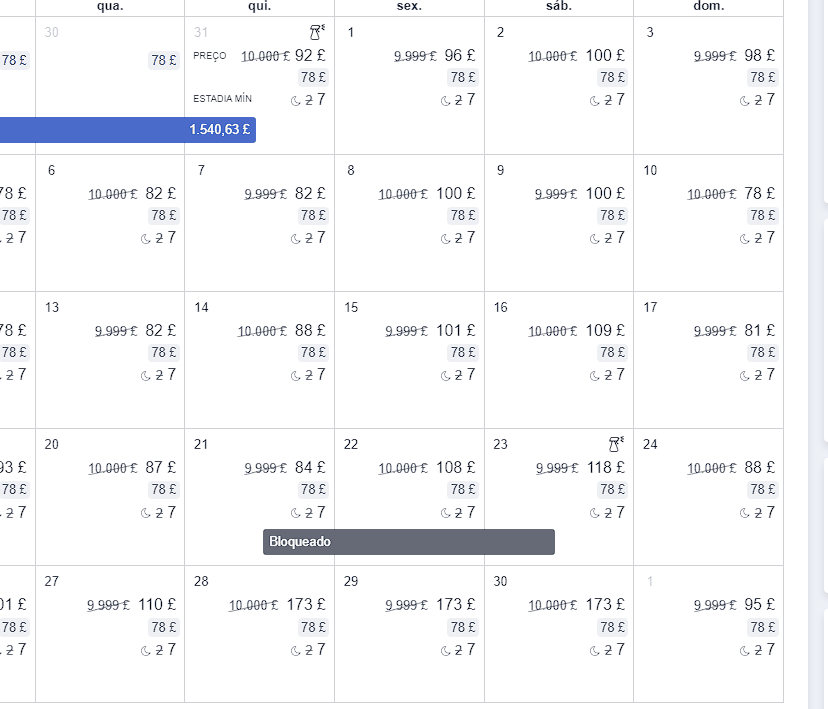Click the 173 £ price on day 29
Viewport: 828px width, 709px height.
pyautogui.click(x=456, y=604)
